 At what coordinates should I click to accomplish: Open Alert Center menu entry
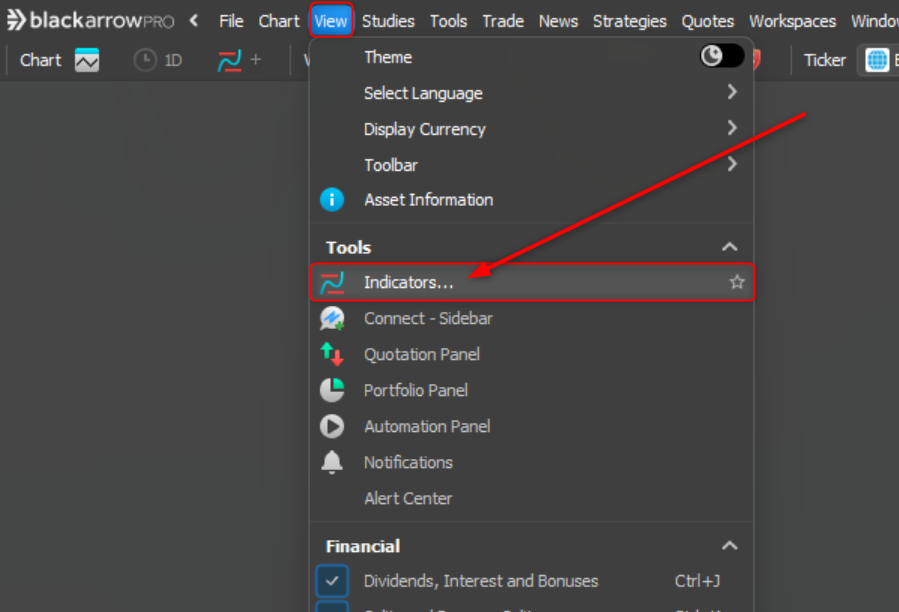531,498
